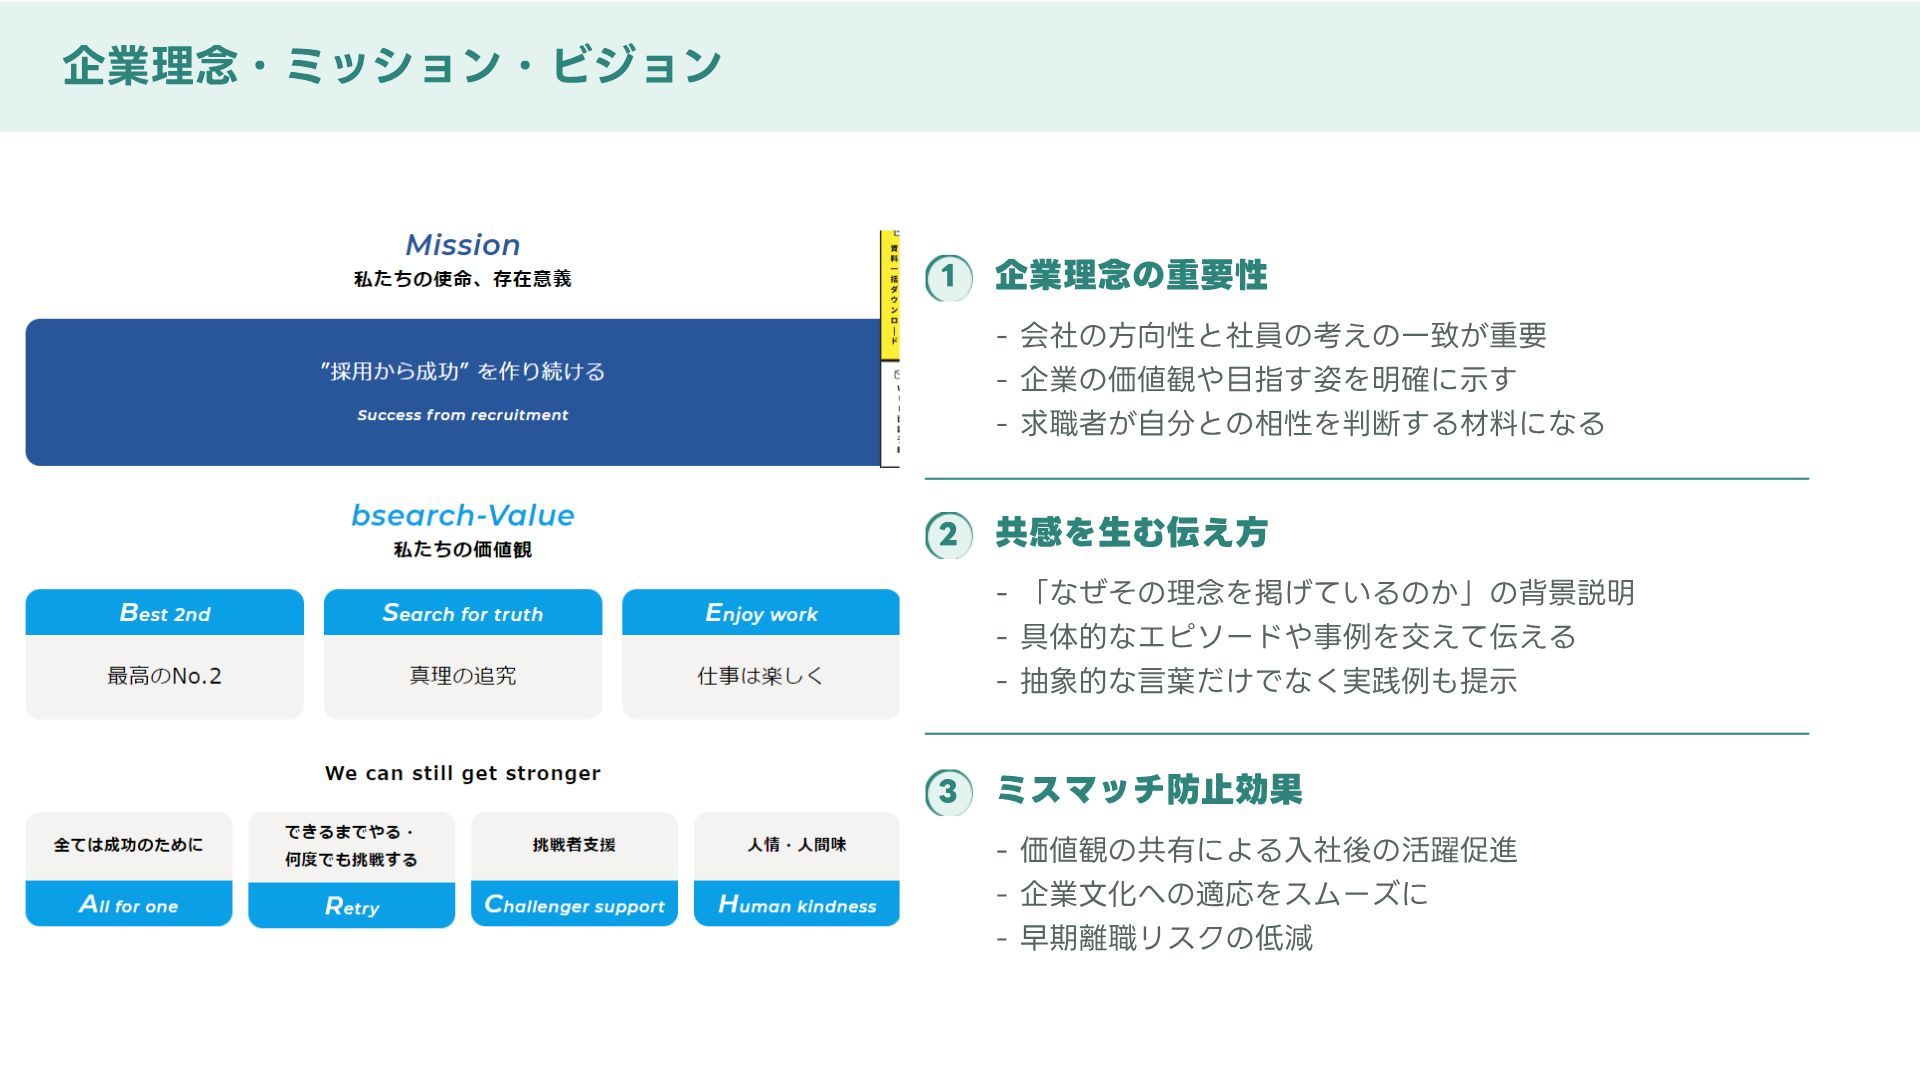Click the circled number 2 badge
The image size is (1920, 1080).
948,535
